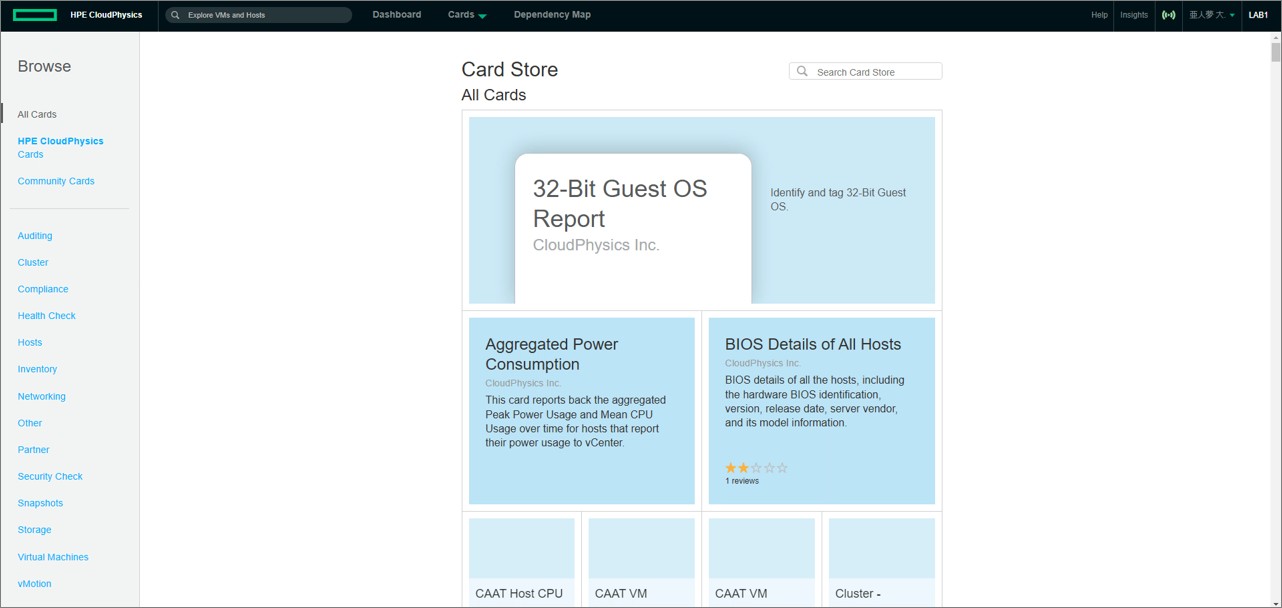Select Community Cards in the sidebar

coord(56,181)
